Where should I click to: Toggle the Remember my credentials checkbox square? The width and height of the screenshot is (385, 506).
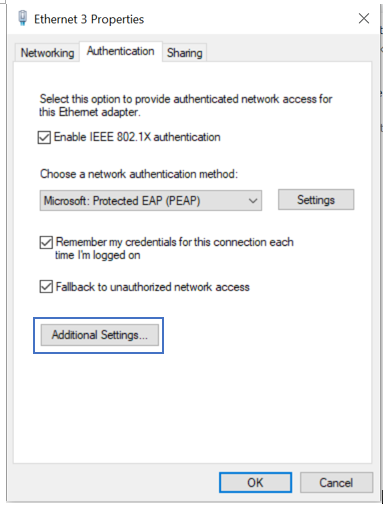click(x=46, y=242)
